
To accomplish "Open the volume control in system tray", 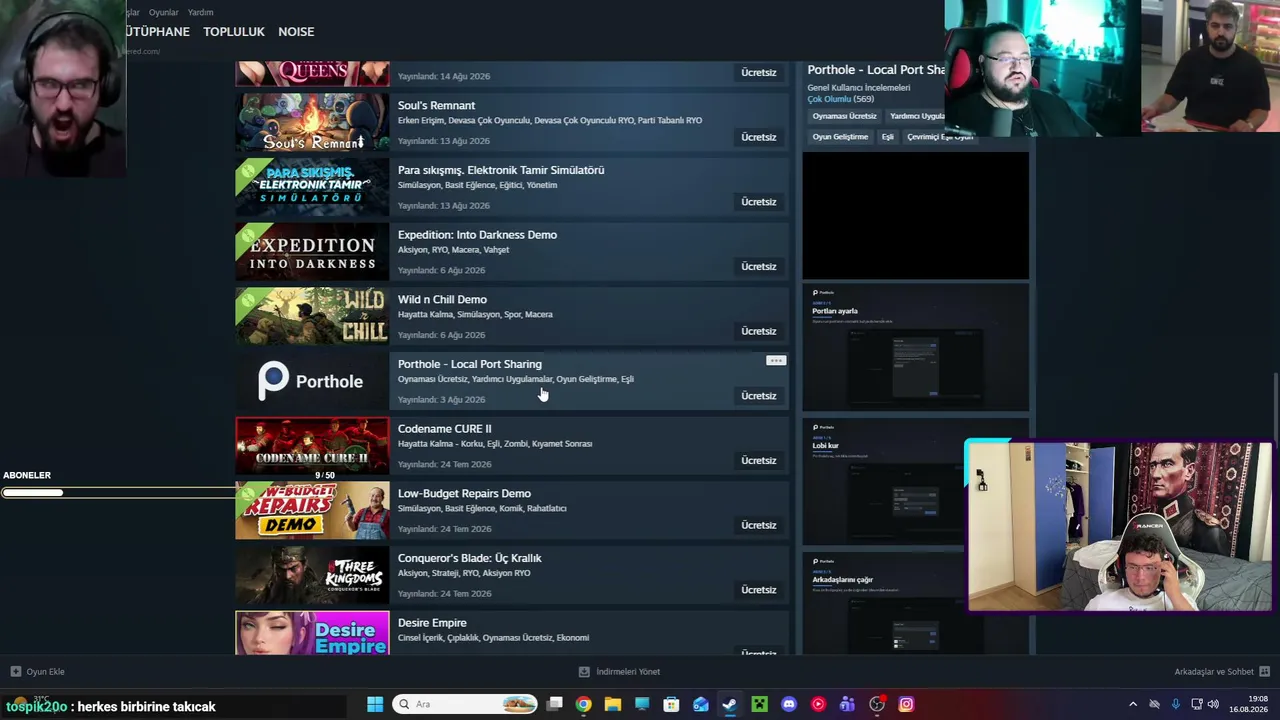I will click(1213, 704).
